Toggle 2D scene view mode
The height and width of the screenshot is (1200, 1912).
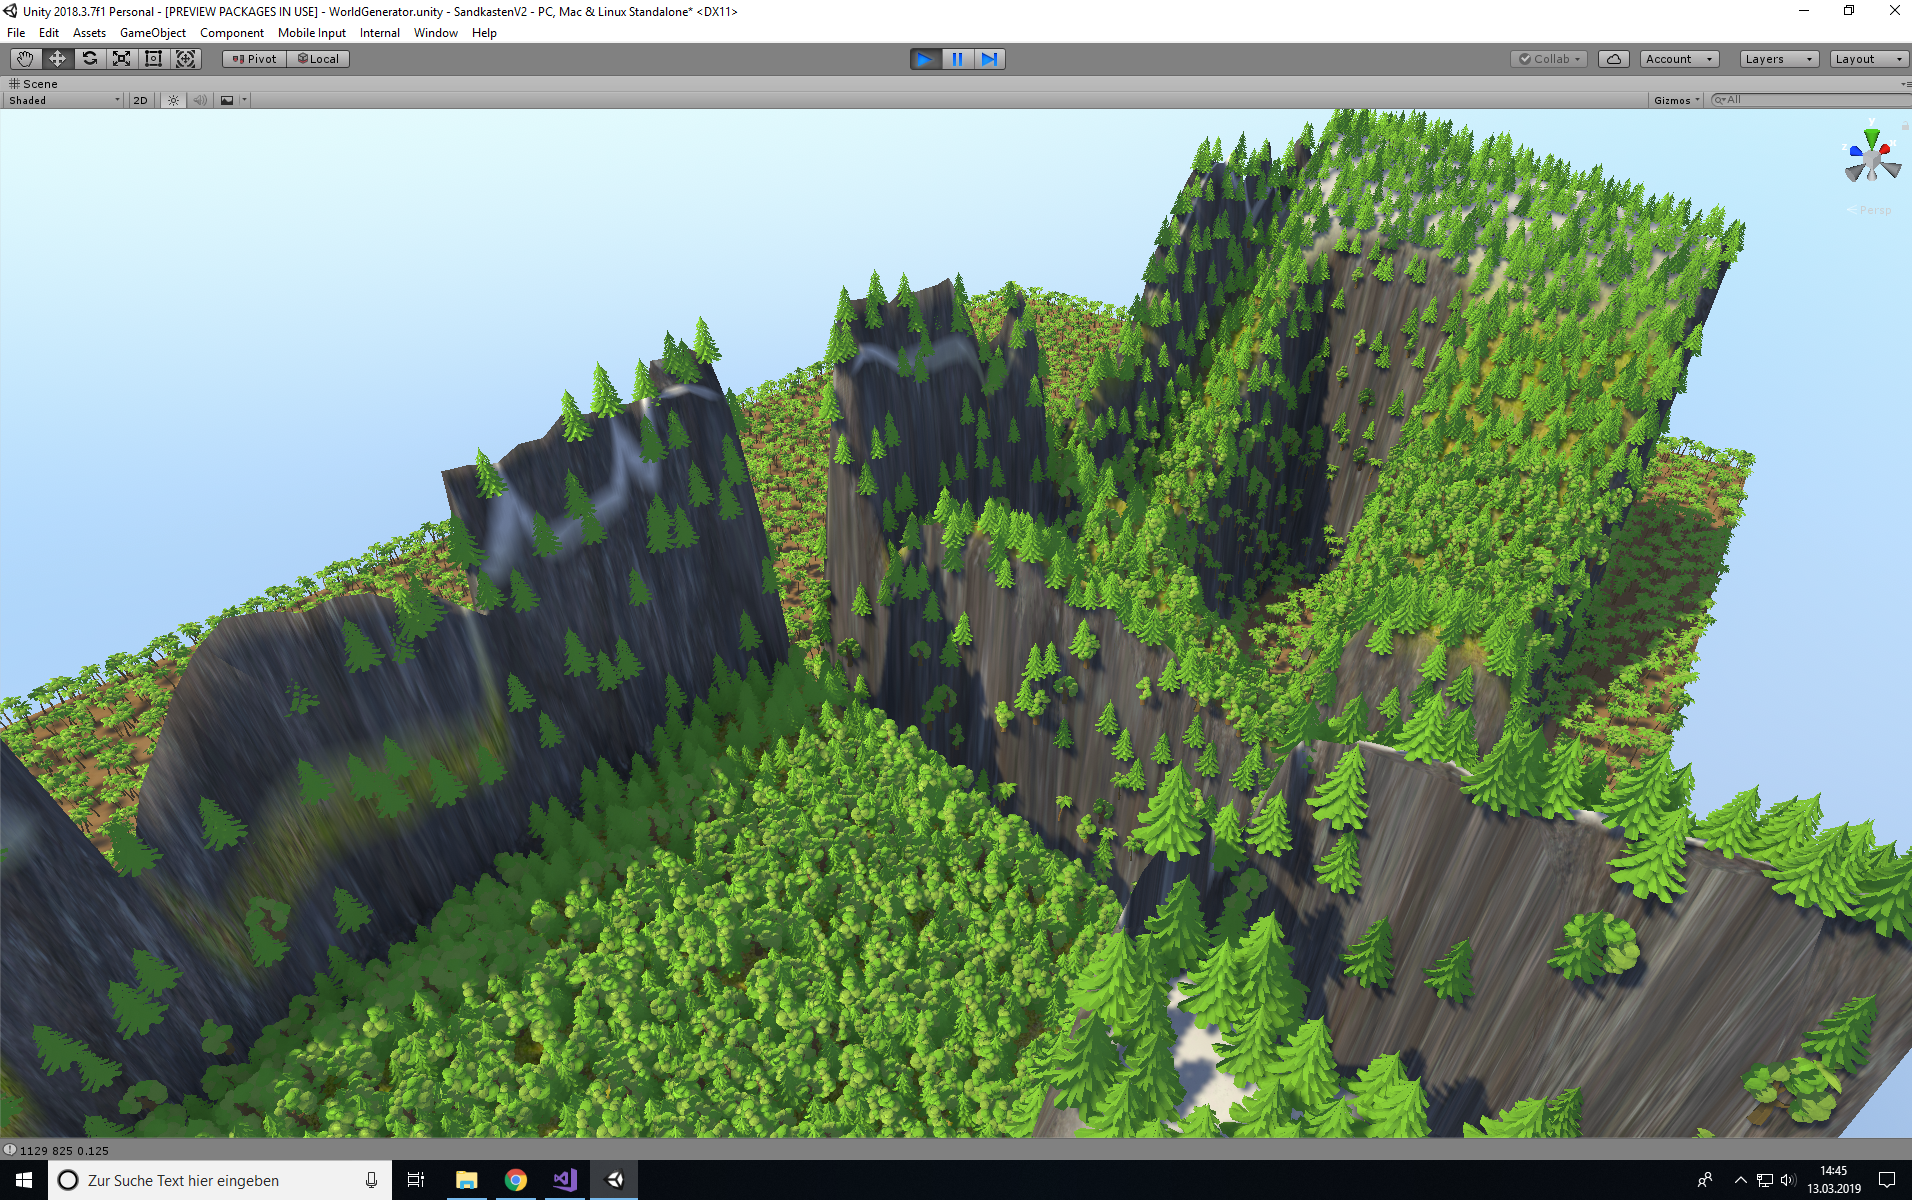(140, 100)
